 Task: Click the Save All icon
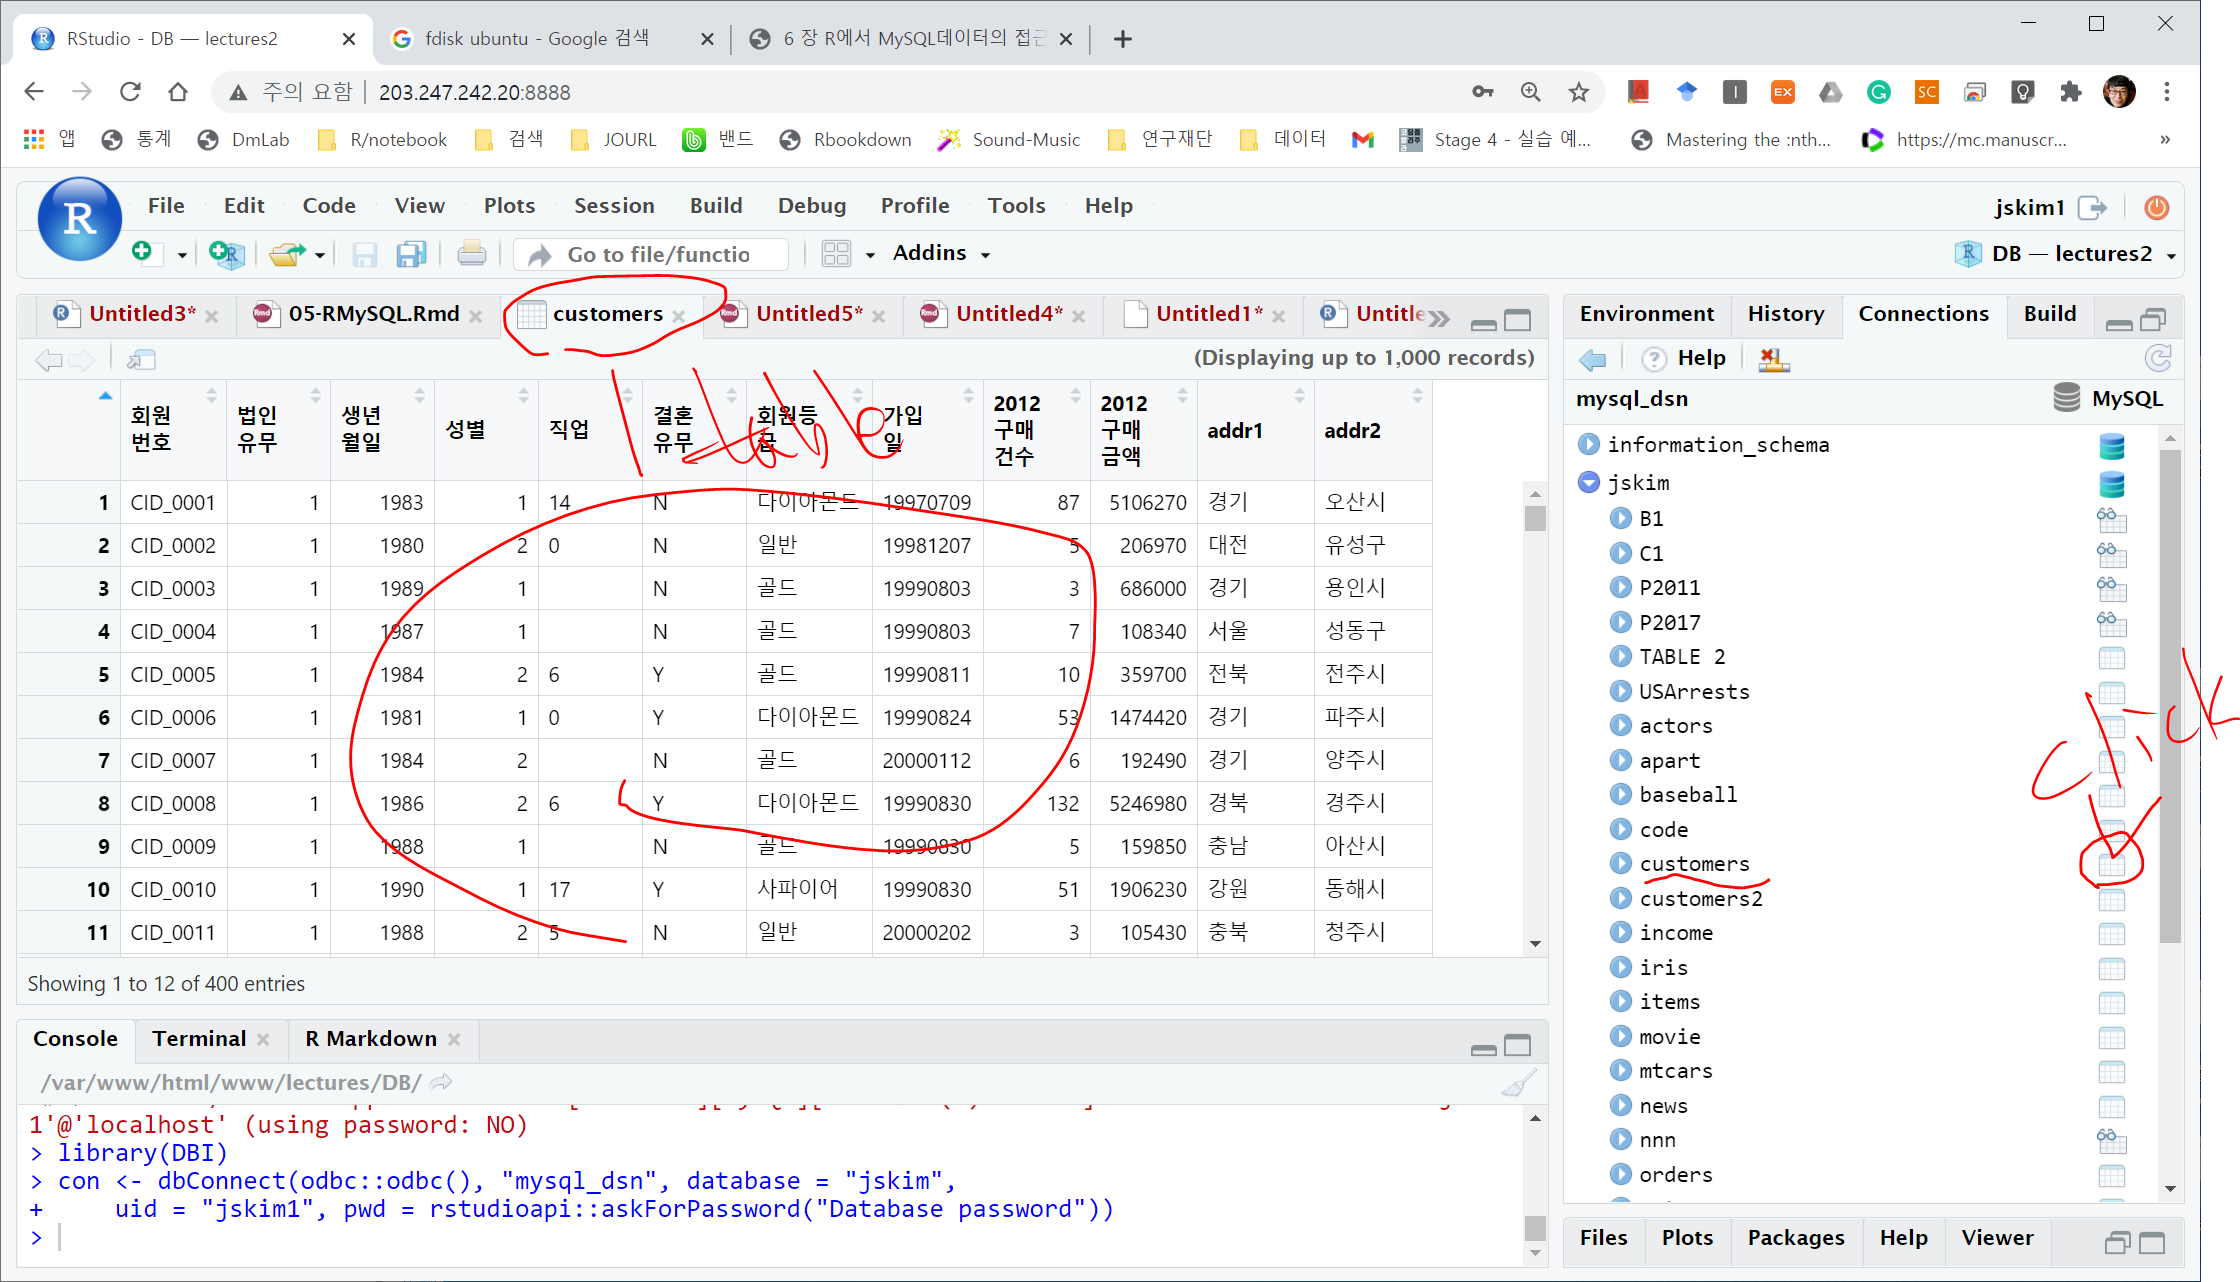tap(411, 254)
